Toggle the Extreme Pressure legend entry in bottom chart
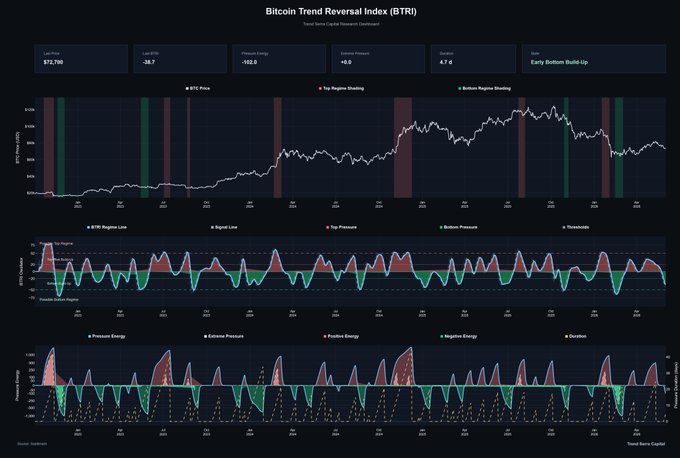680x458 pixels. point(224,336)
